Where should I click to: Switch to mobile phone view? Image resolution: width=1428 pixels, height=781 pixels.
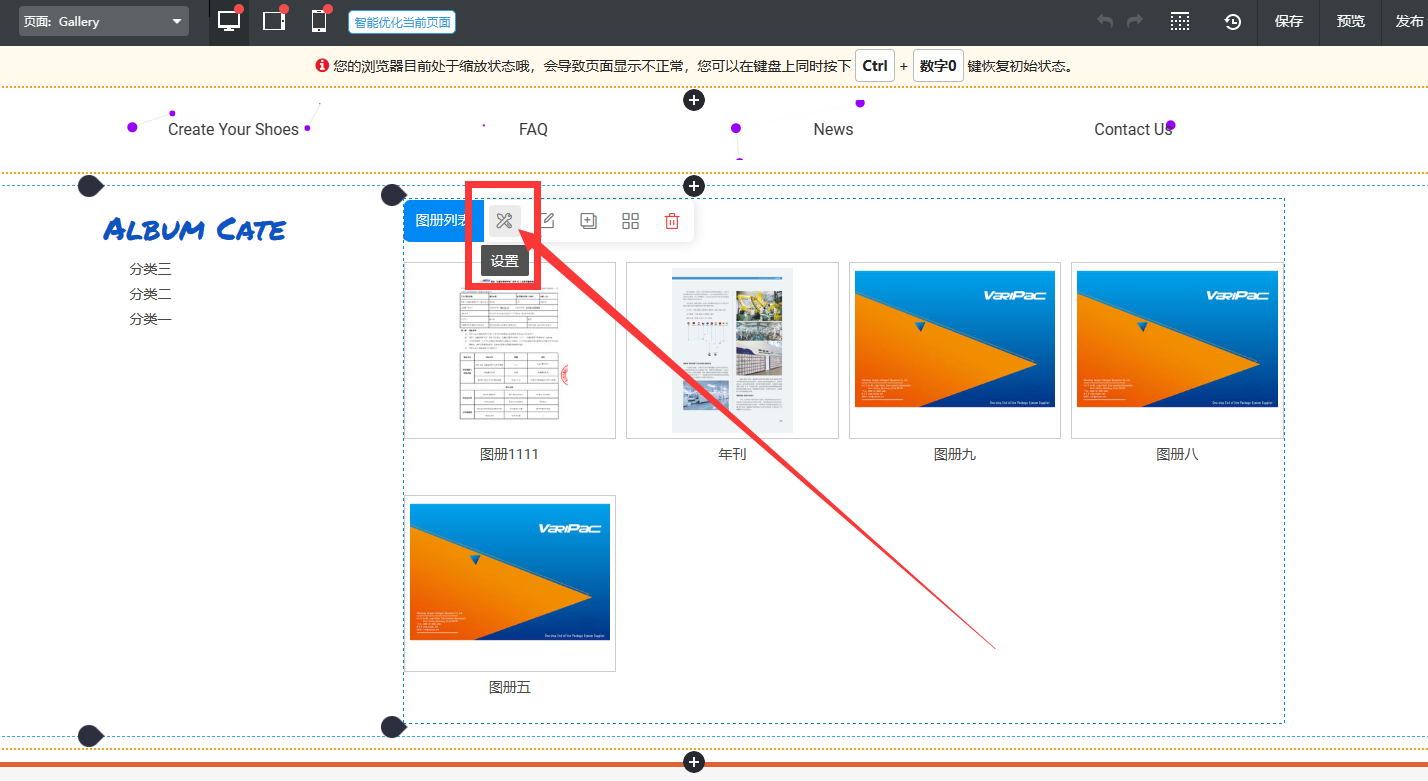tap(319, 21)
